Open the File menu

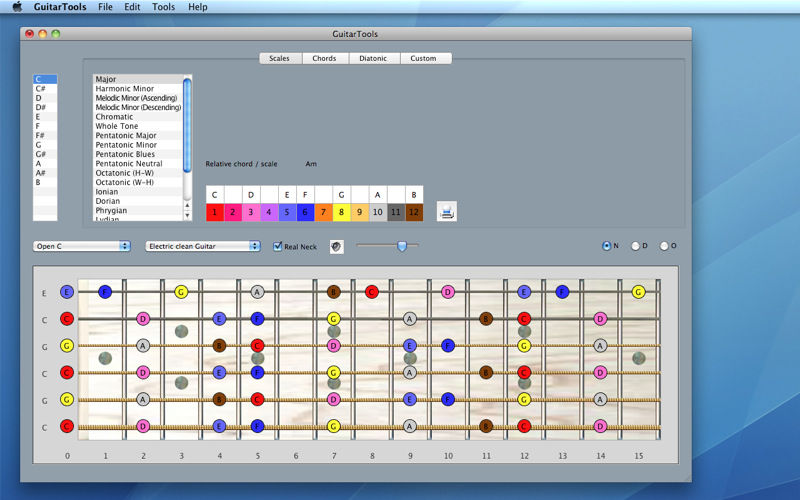[105, 7]
